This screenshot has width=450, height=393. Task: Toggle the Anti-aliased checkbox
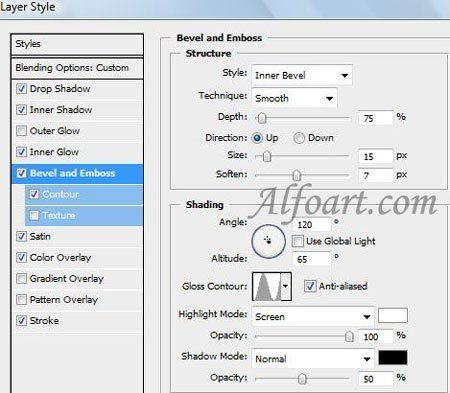pyautogui.click(x=310, y=286)
